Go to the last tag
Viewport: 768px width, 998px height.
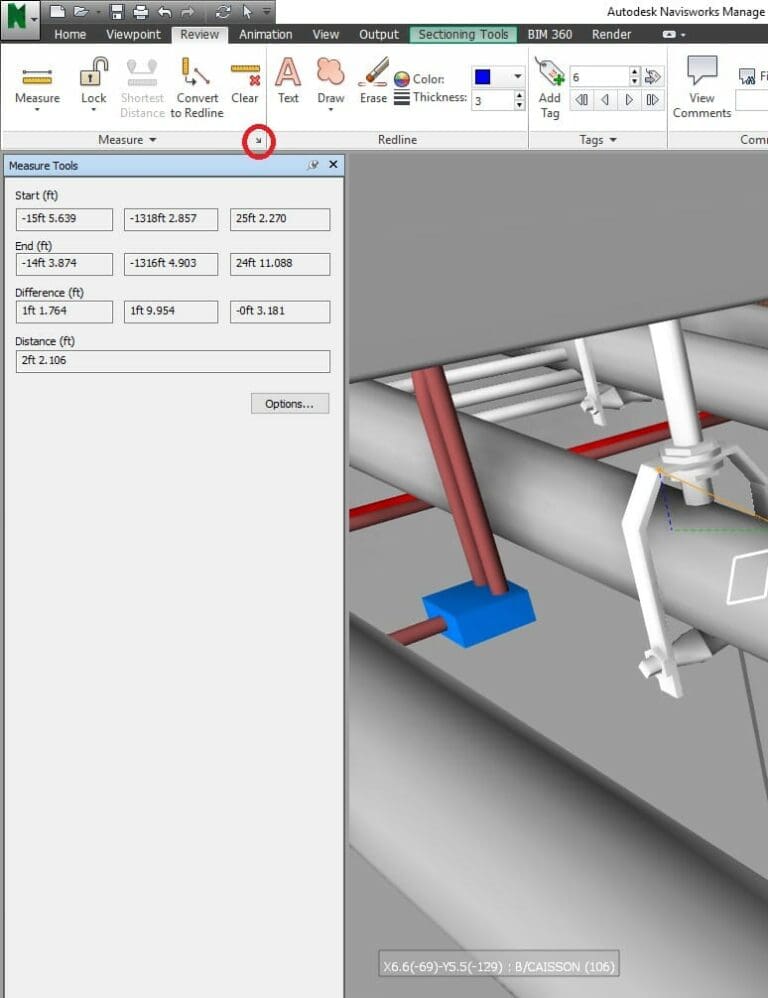pos(652,100)
